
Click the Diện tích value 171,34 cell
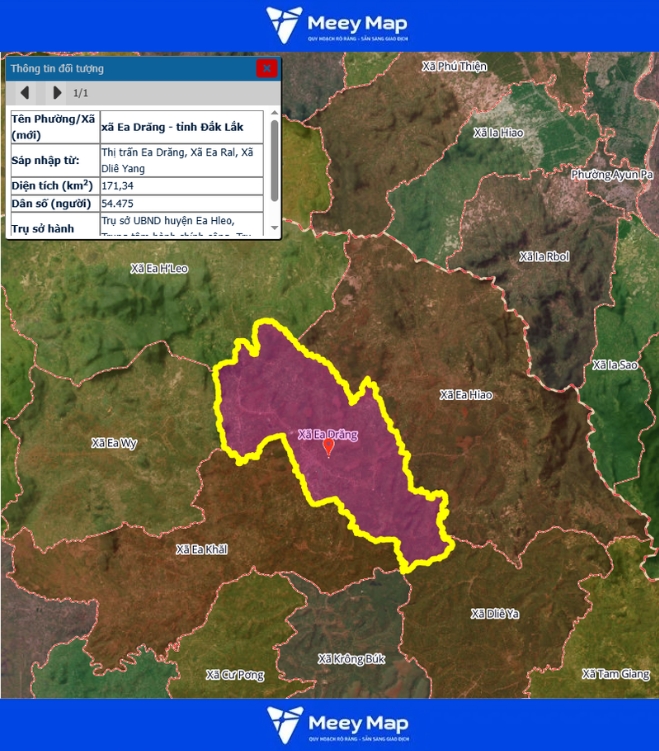tap(183, 186)
